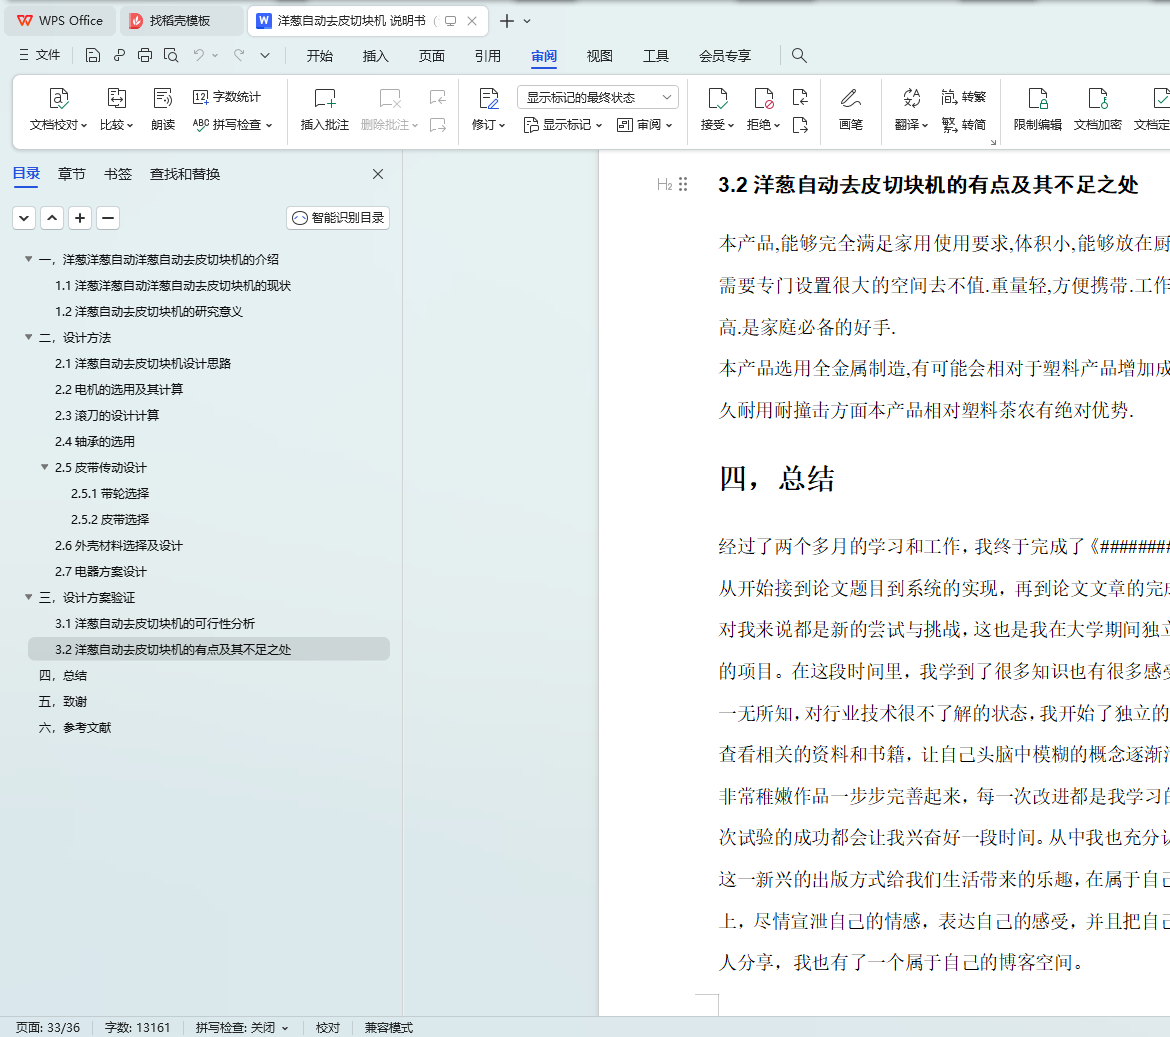Viewport: 1170px width, 1037px height.
Task: Select the 画笔 pen tool
Action: (x=851, y=109)
